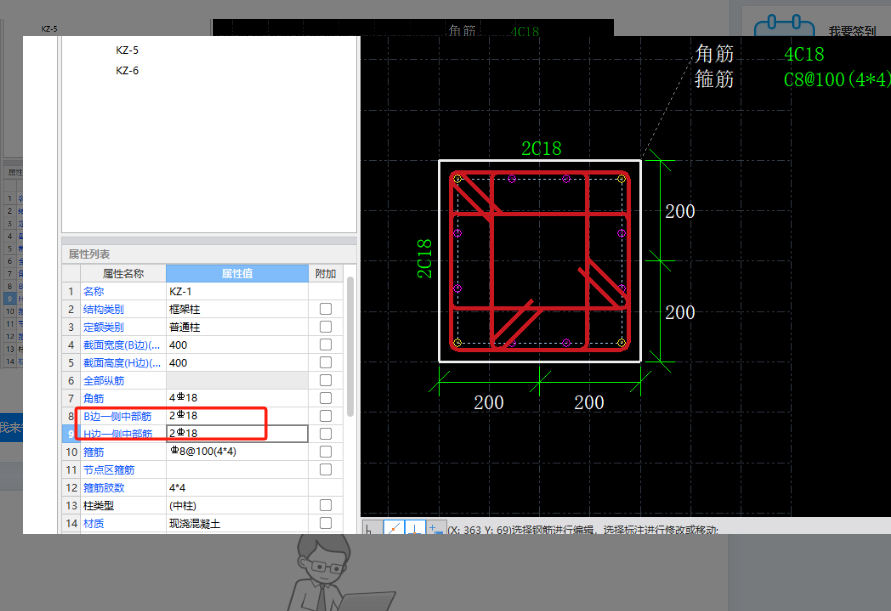Screen dimensions: 891x611
Task: Click the green 2C18 label above the section
Action: (542, 148)
